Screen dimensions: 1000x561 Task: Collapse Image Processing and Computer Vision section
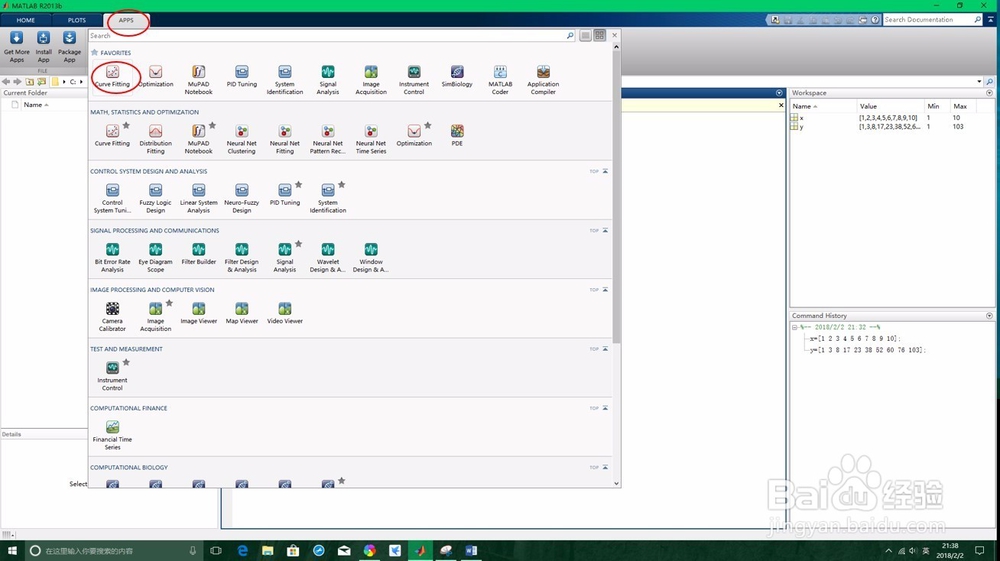[x=605, y=289]
